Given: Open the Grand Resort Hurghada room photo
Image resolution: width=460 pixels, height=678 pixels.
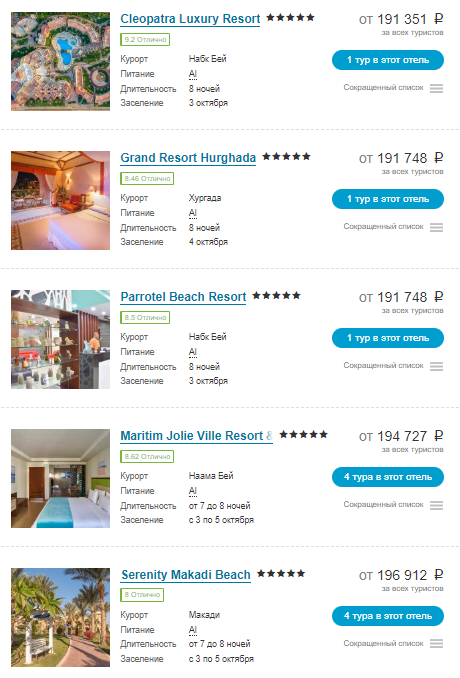Looking at the screenshot, I should click(61, 200).
